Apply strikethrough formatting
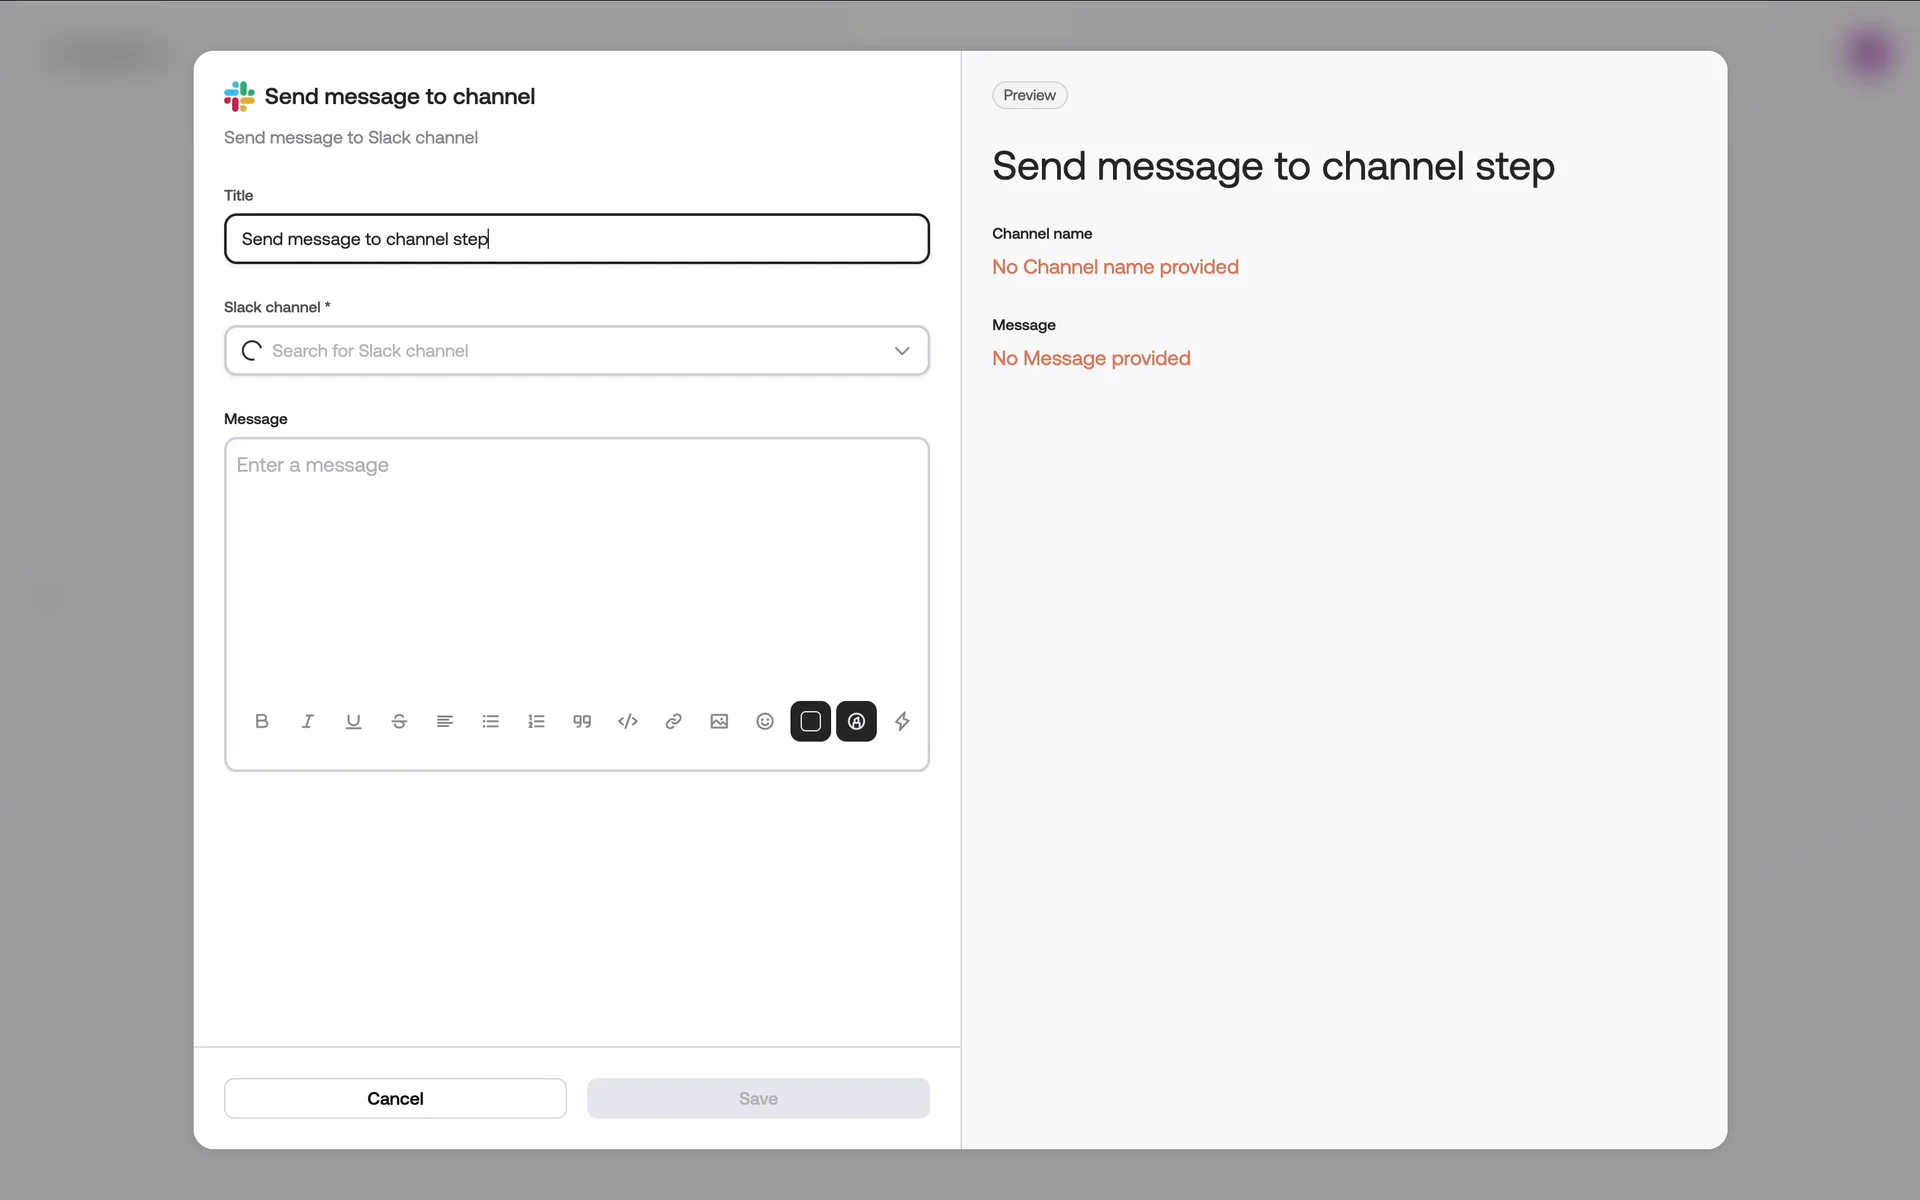This screenshot has height=1200, width=1920. pyautogui.click(x=399, y=721)
